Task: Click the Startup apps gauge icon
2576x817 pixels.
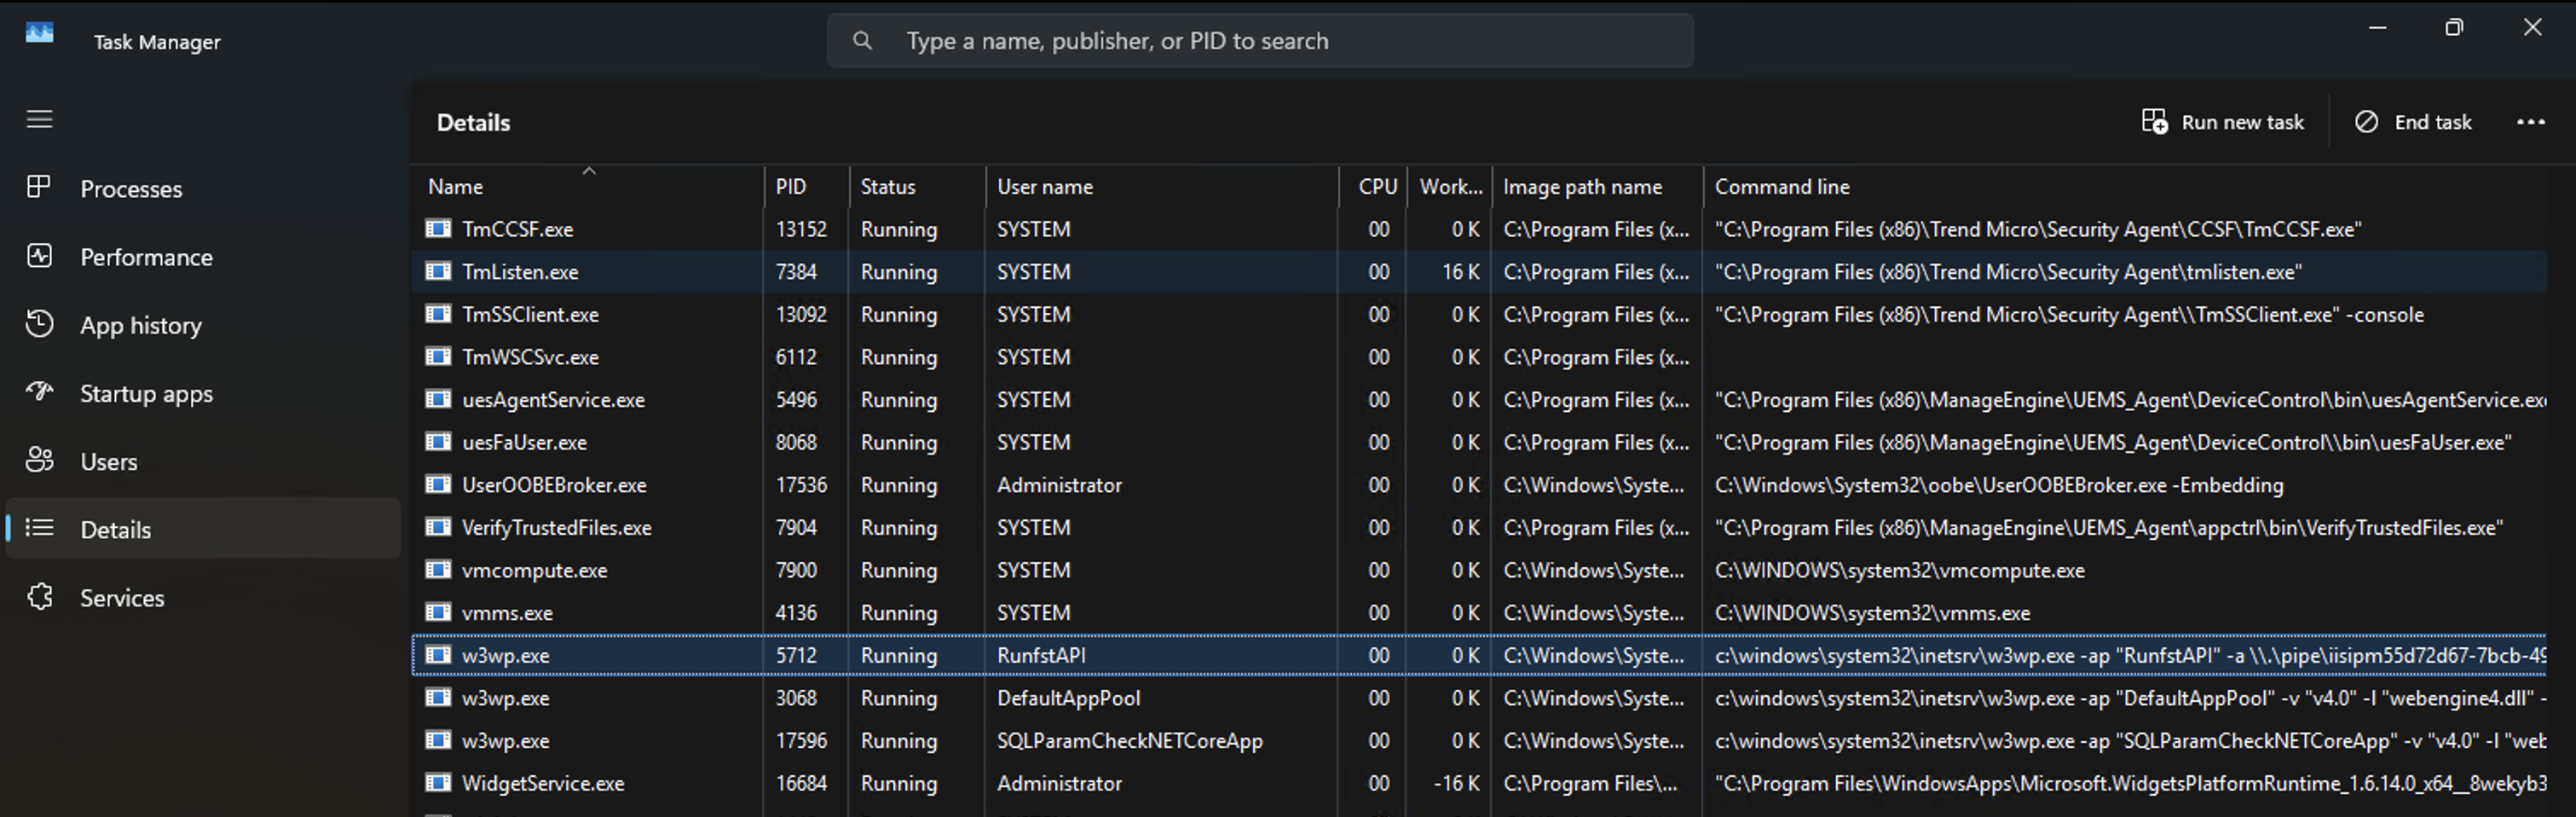Action: point(39,392)
